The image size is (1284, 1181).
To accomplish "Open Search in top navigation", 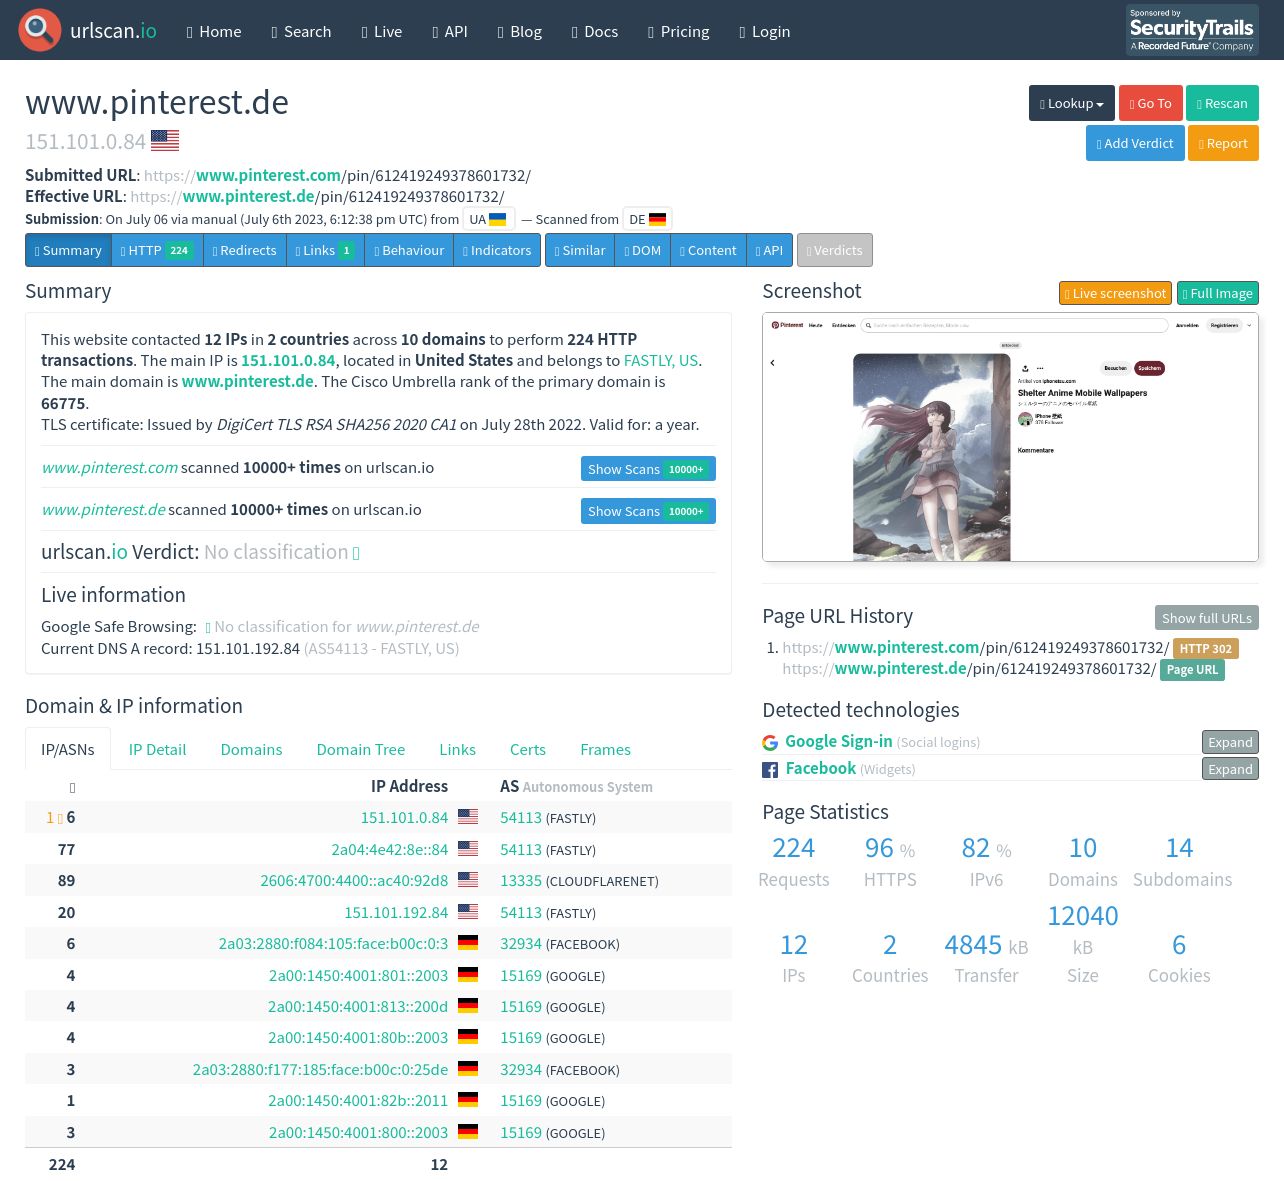I will 301,31.
